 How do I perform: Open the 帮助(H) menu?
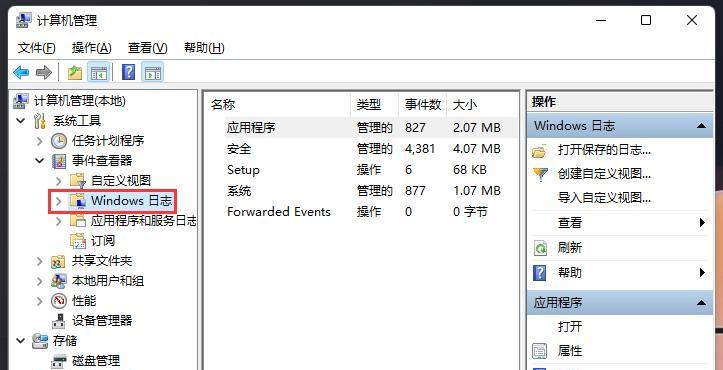click(x=204, y=48)
